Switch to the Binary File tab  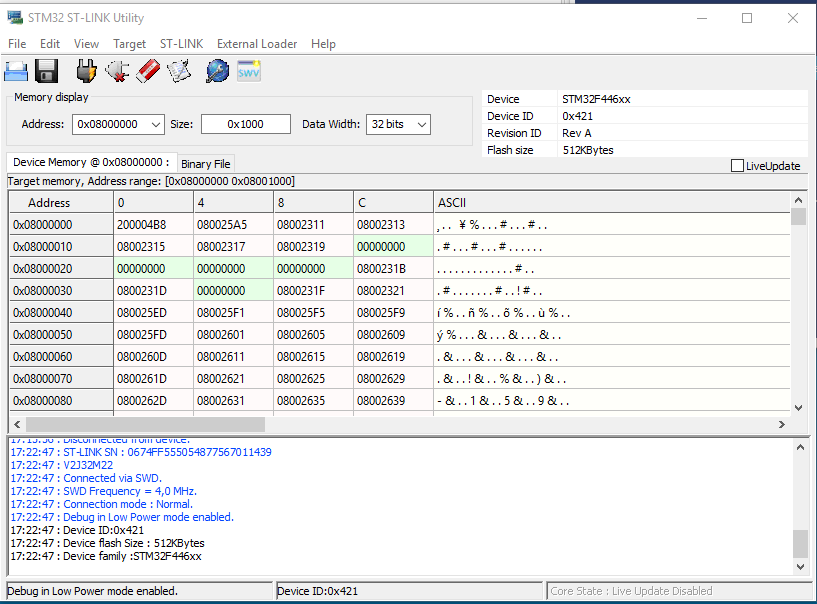(205, 164)
